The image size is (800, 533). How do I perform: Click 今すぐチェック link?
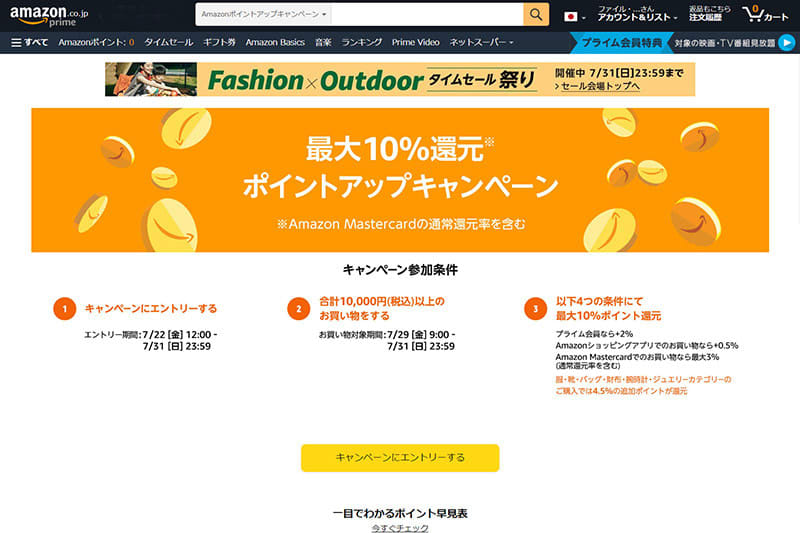[400, 528]
